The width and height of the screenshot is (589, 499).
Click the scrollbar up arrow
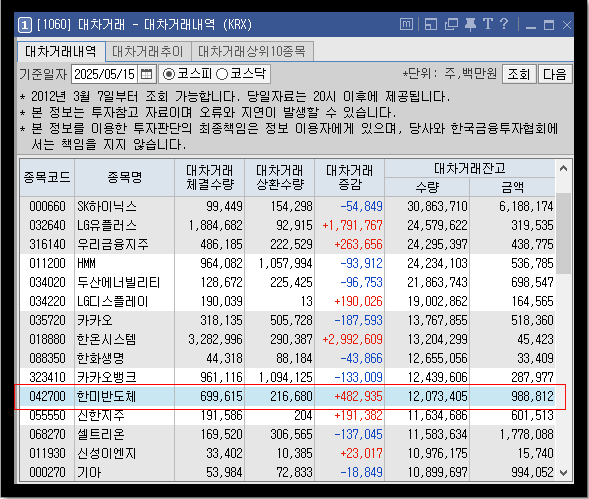click(563, 169)
